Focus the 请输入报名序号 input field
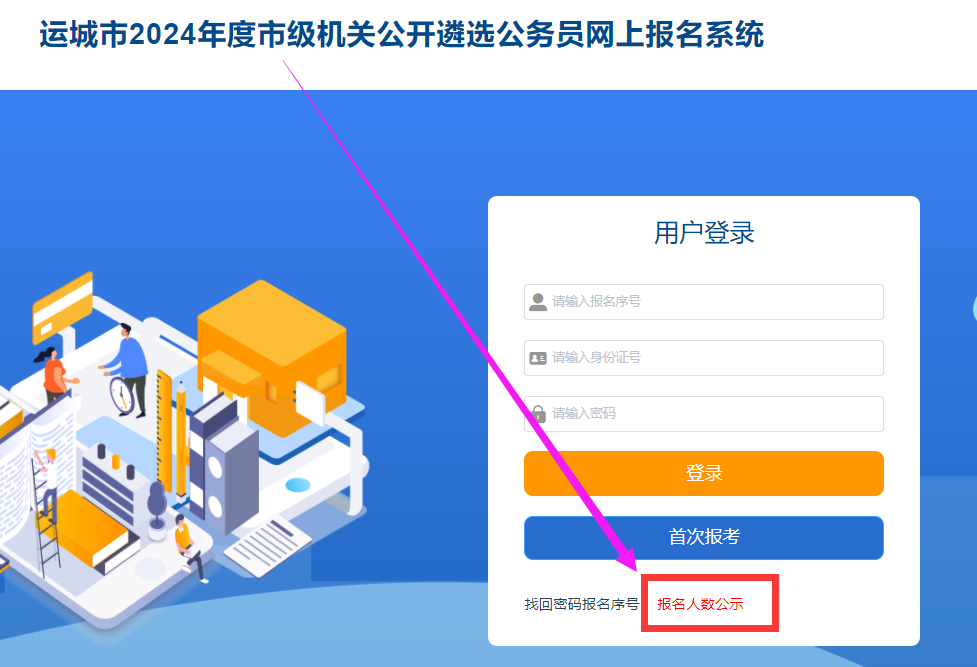The height and width of the screenshot is (667, 977). (703, 302)
